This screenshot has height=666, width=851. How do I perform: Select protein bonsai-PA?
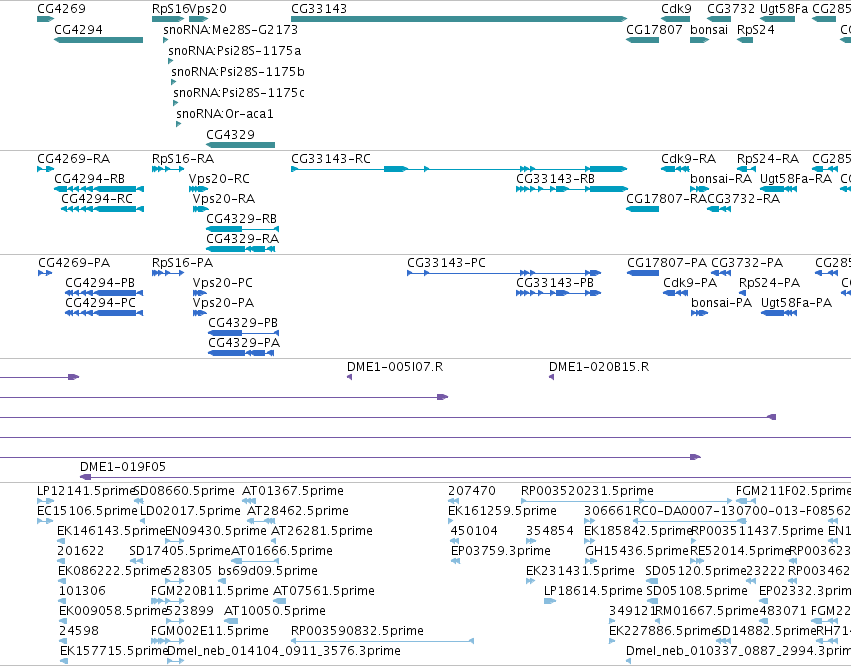(x=700, y=313)
